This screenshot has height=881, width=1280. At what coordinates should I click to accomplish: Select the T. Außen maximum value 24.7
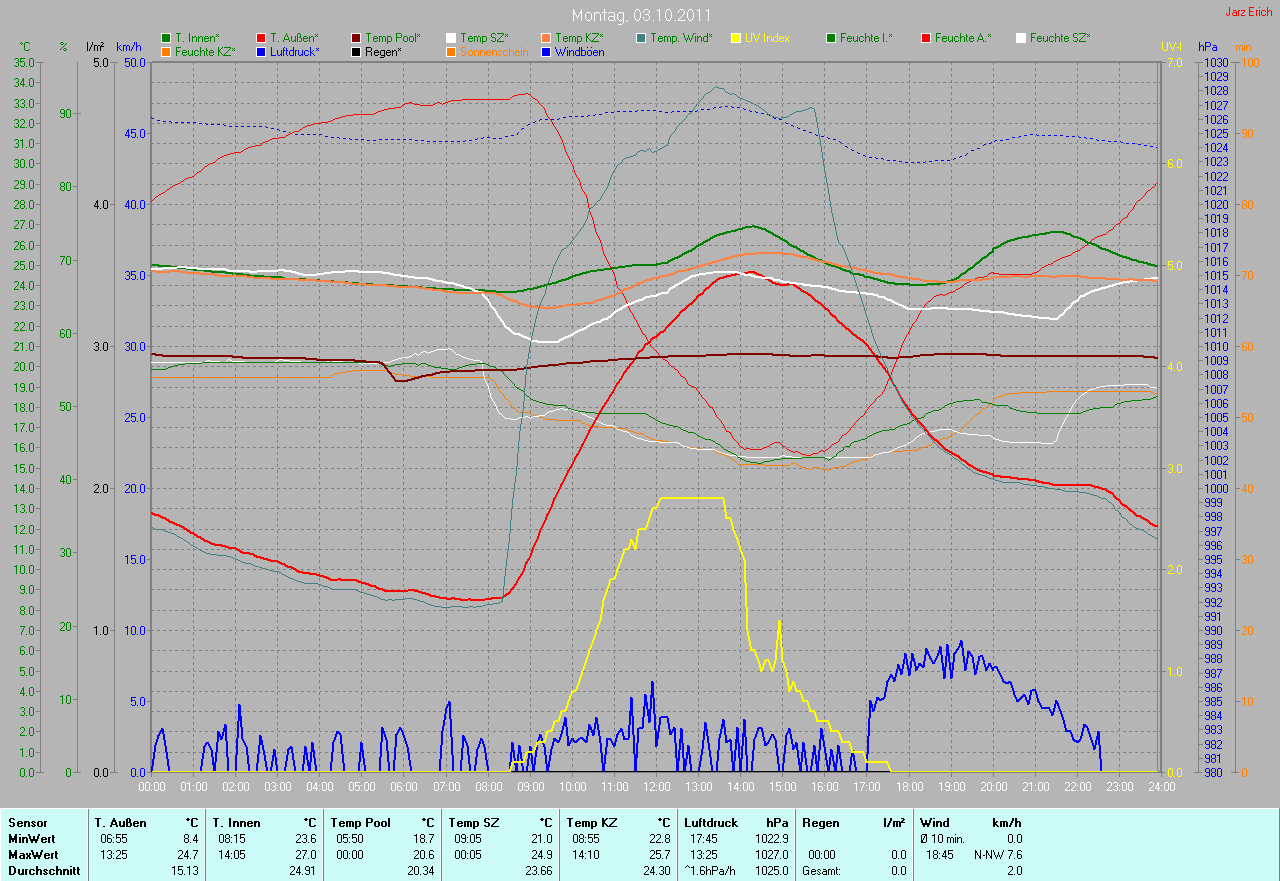tap(187, 855)
